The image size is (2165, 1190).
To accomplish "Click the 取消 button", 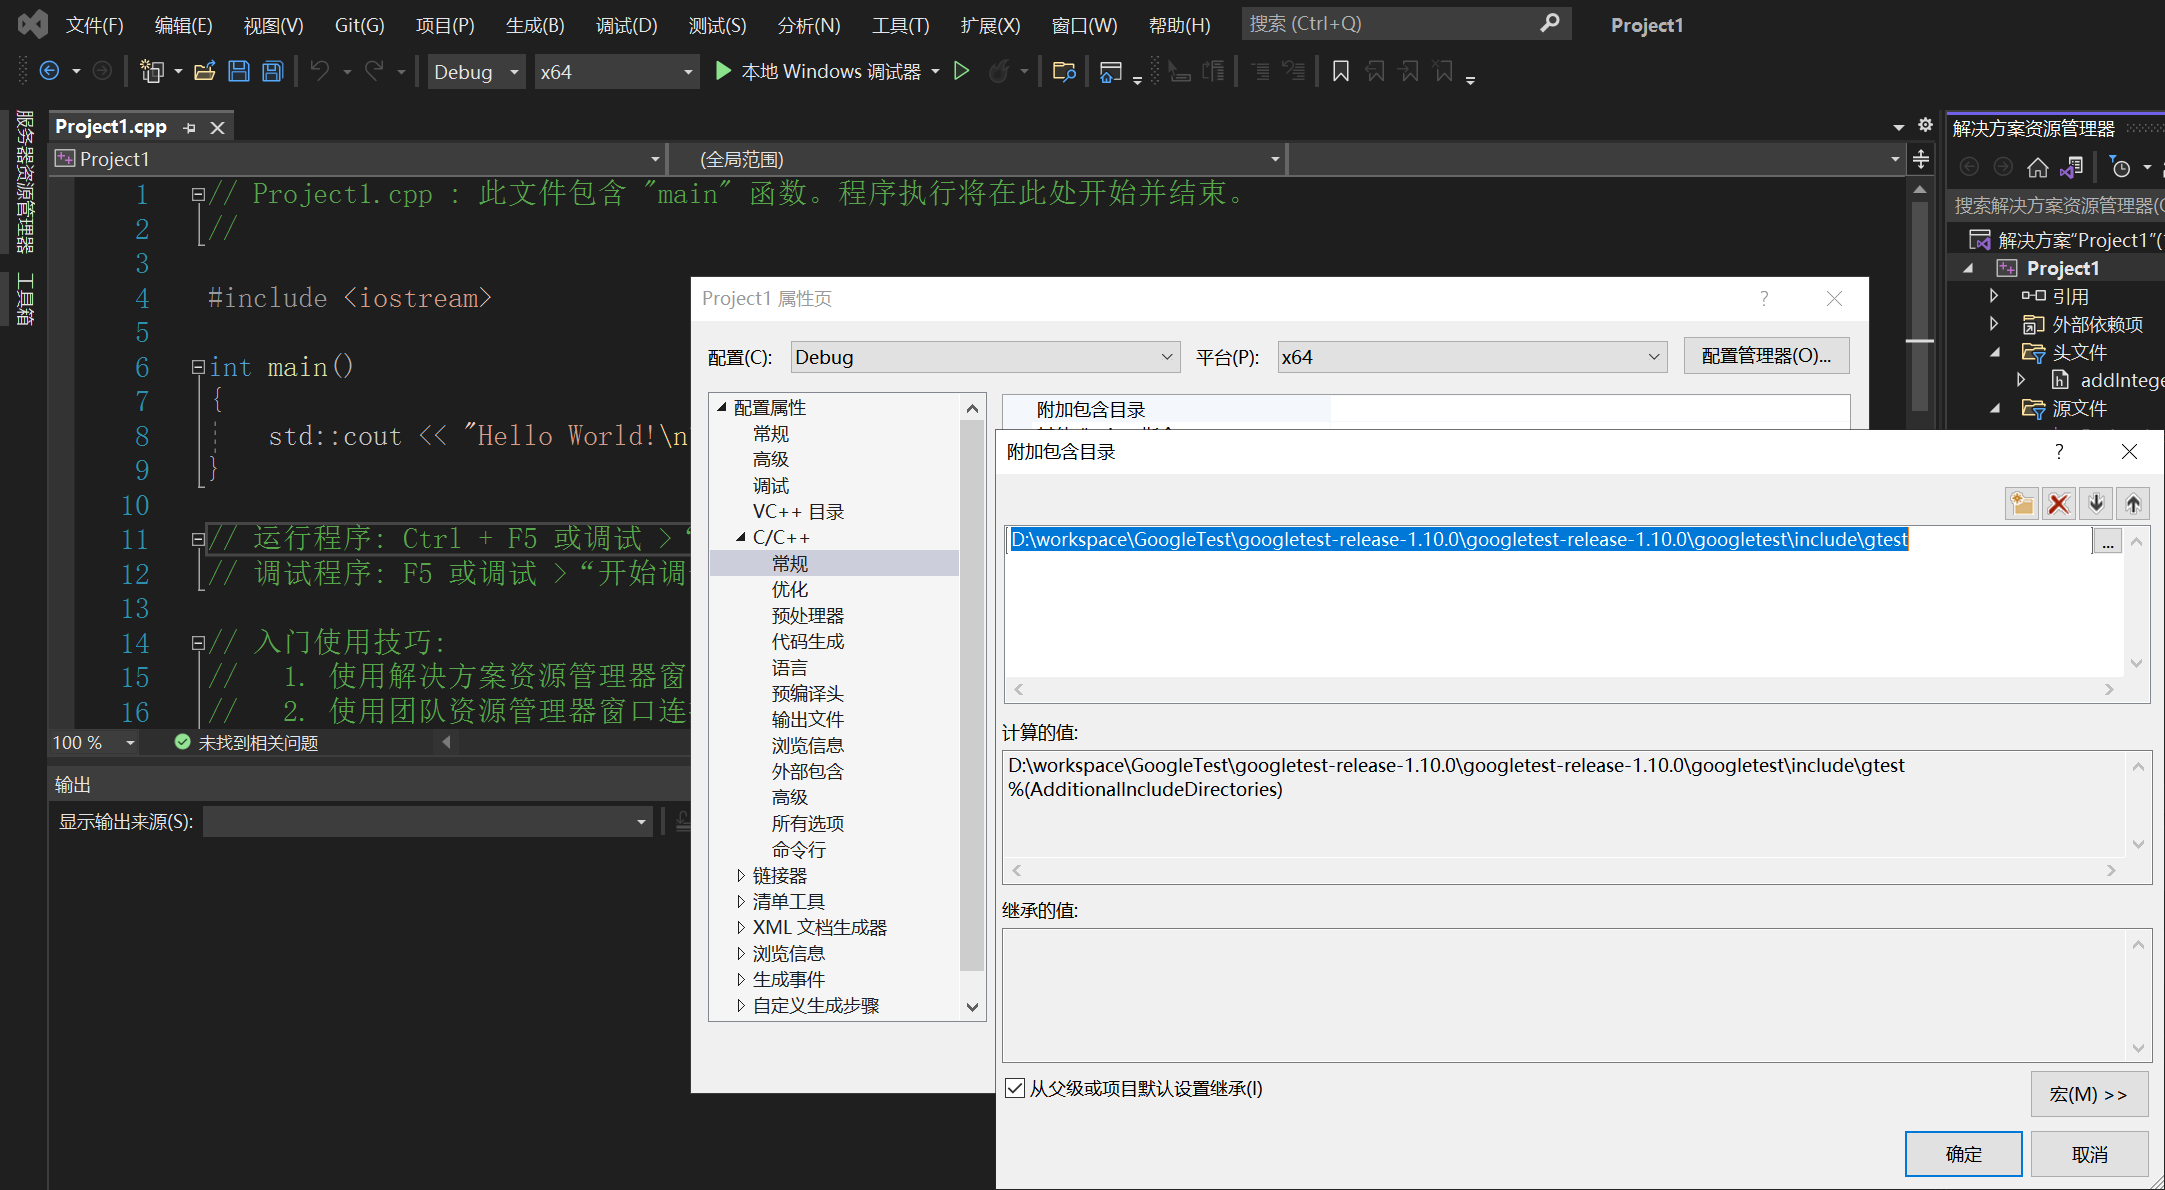I will (x=2089, y=1154).
